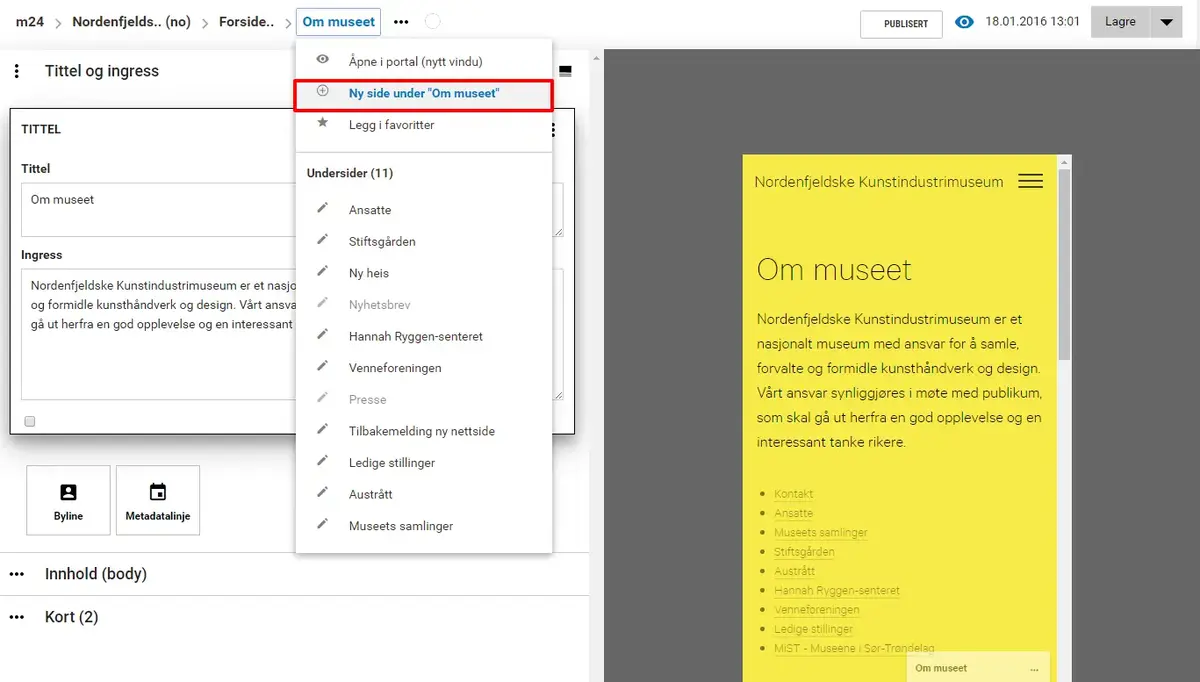Screen dimensions: 1200x682
Task: Open the Presse subpage from the dropdown
Action: 367,399
